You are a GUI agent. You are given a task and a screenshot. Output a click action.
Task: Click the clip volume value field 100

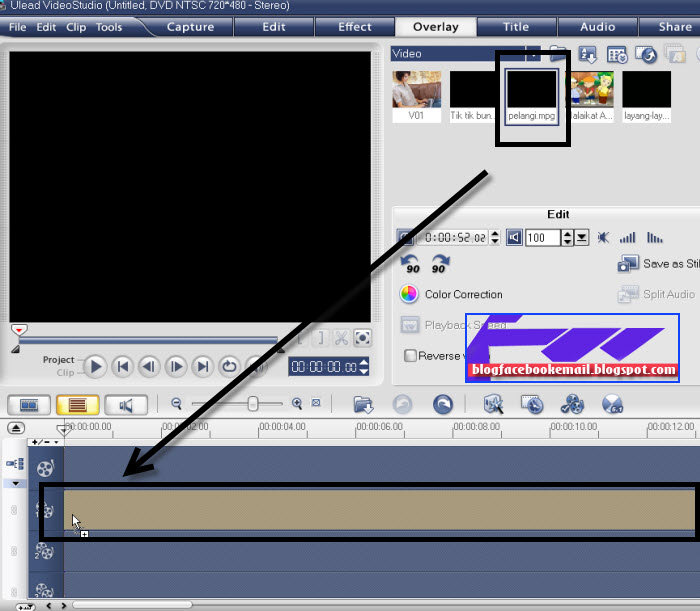(542, 237)
